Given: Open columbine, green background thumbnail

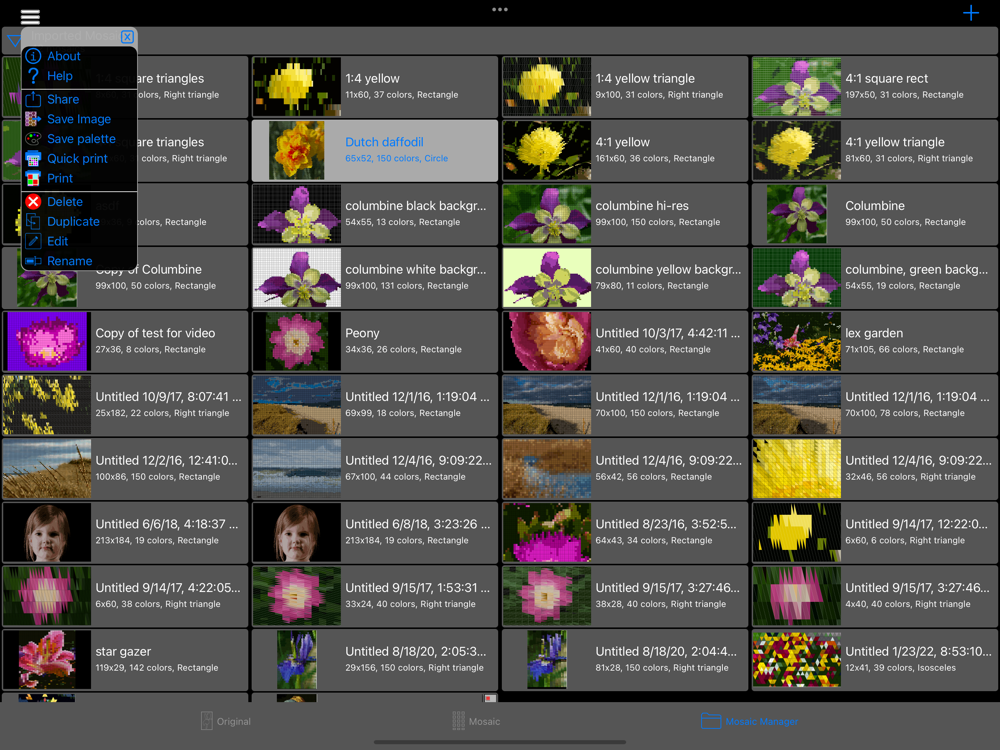Looking at the screenshot, I should tap(797, 278).
